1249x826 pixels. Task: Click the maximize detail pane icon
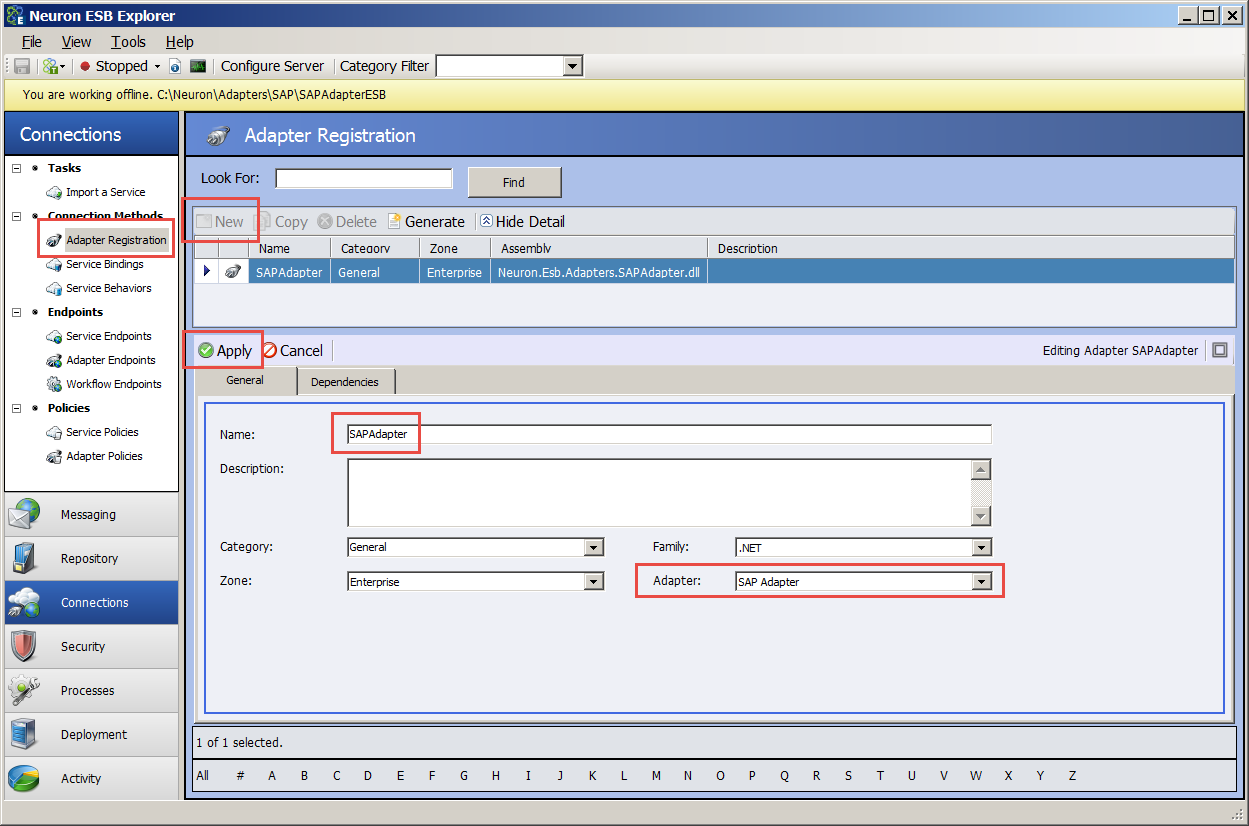tap(1219, 350)
